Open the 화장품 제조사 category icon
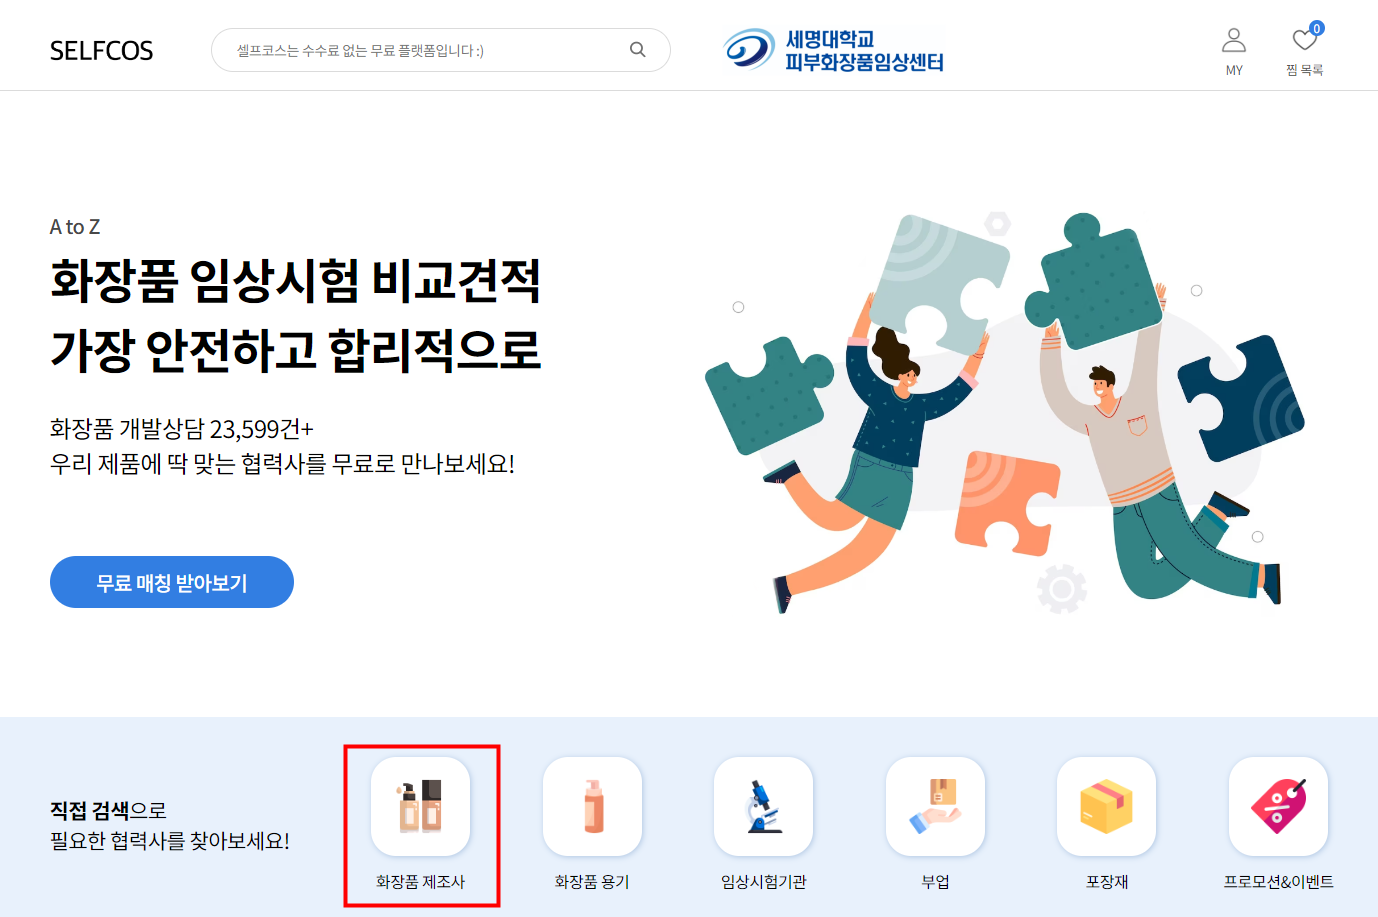 tap(421, 806)
